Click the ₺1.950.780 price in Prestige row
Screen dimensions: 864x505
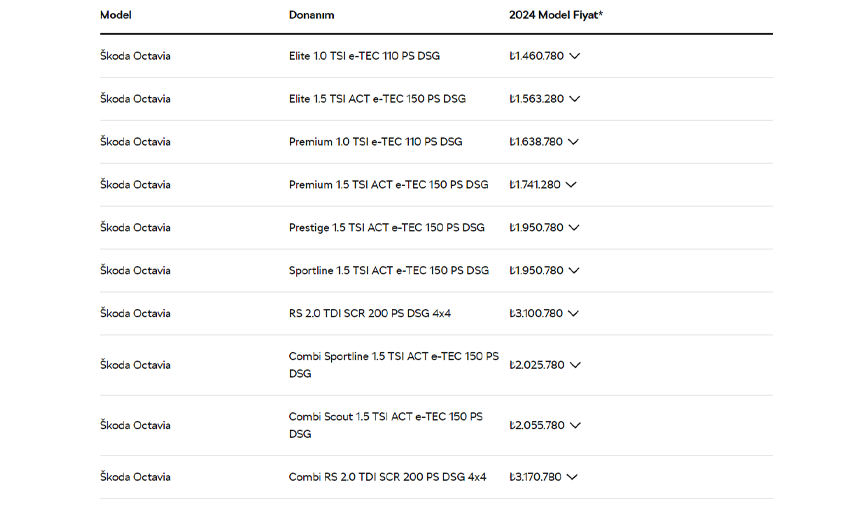[536, 227]
